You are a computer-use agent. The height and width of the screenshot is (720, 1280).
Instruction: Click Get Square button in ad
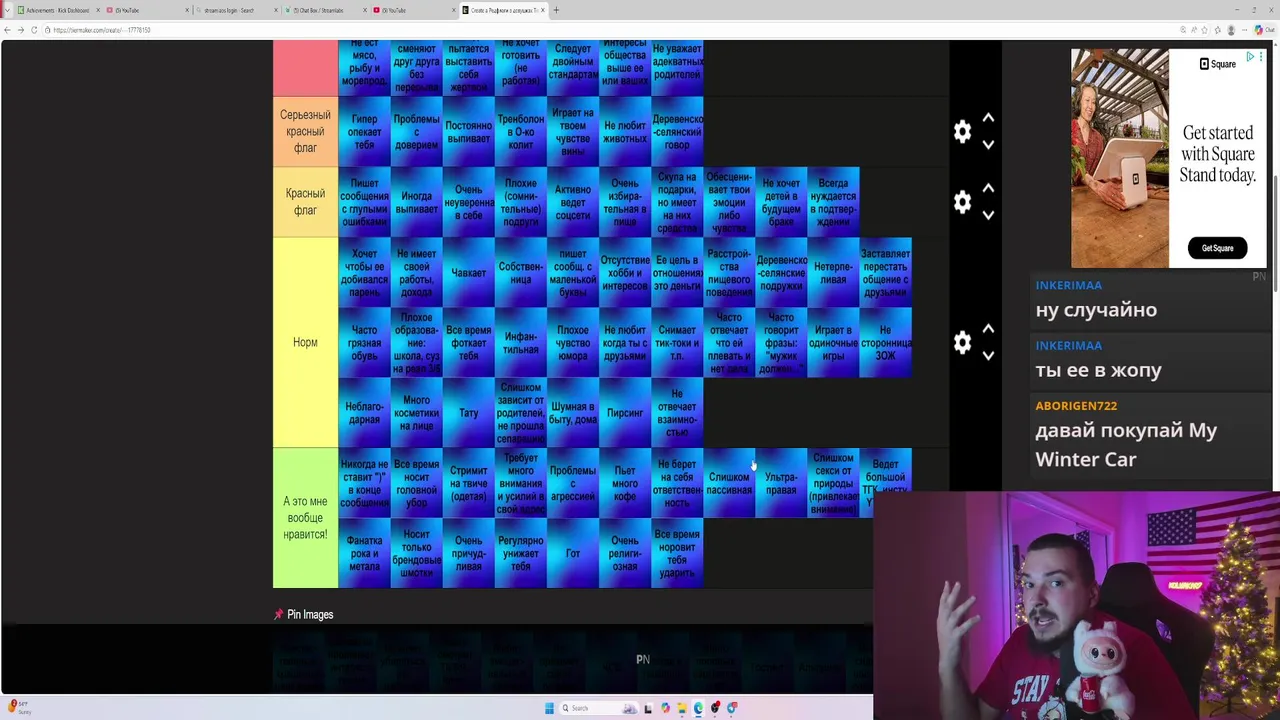click(x=1217, y=248)
